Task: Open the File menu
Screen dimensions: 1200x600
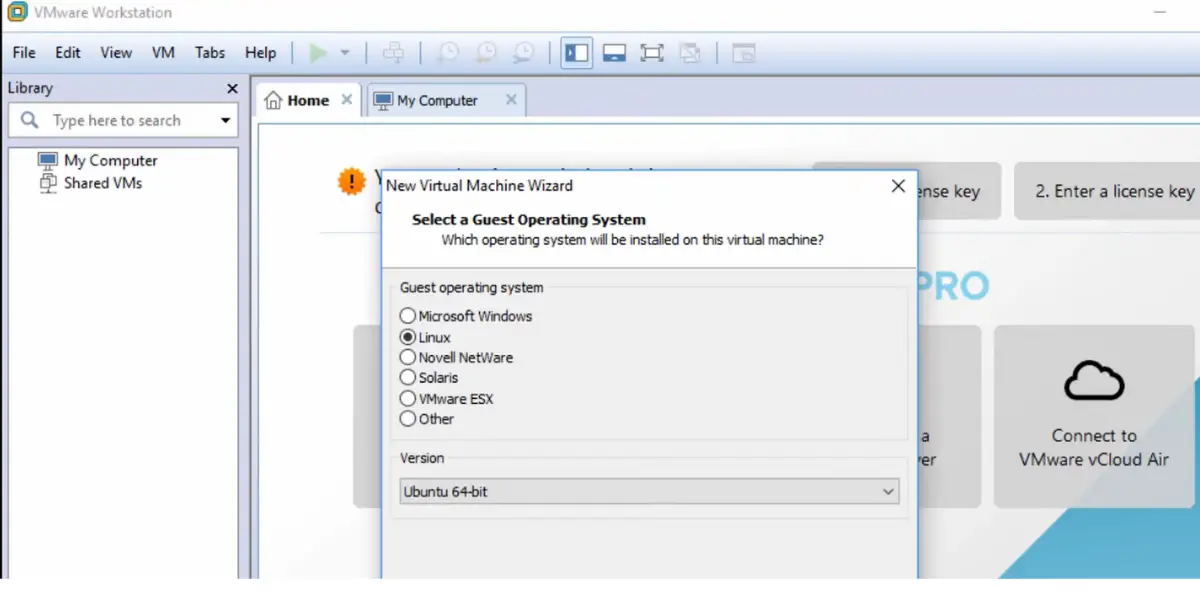Action: click(x=24, y=53)
